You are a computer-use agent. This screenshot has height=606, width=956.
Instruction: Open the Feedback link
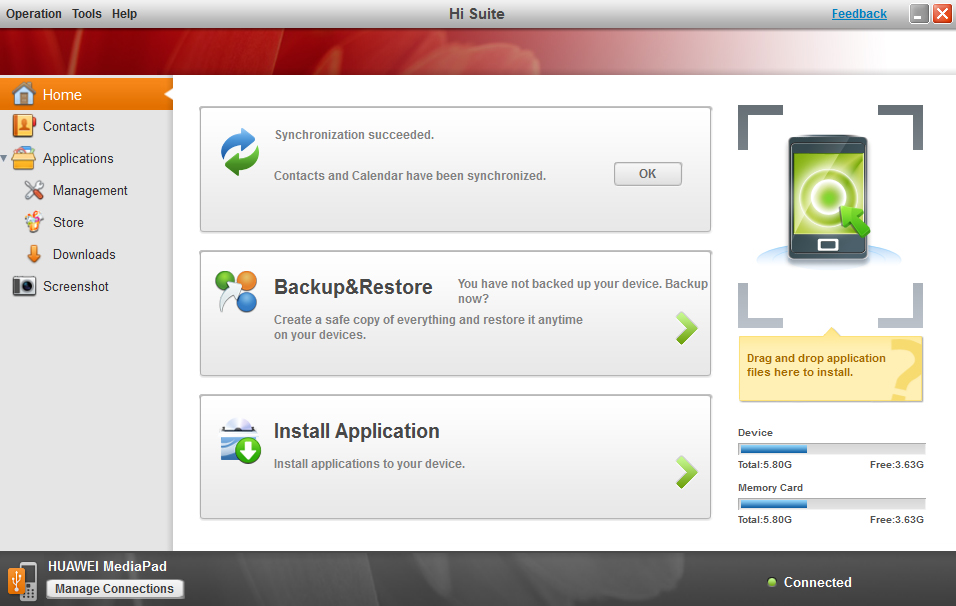(859, 14)
